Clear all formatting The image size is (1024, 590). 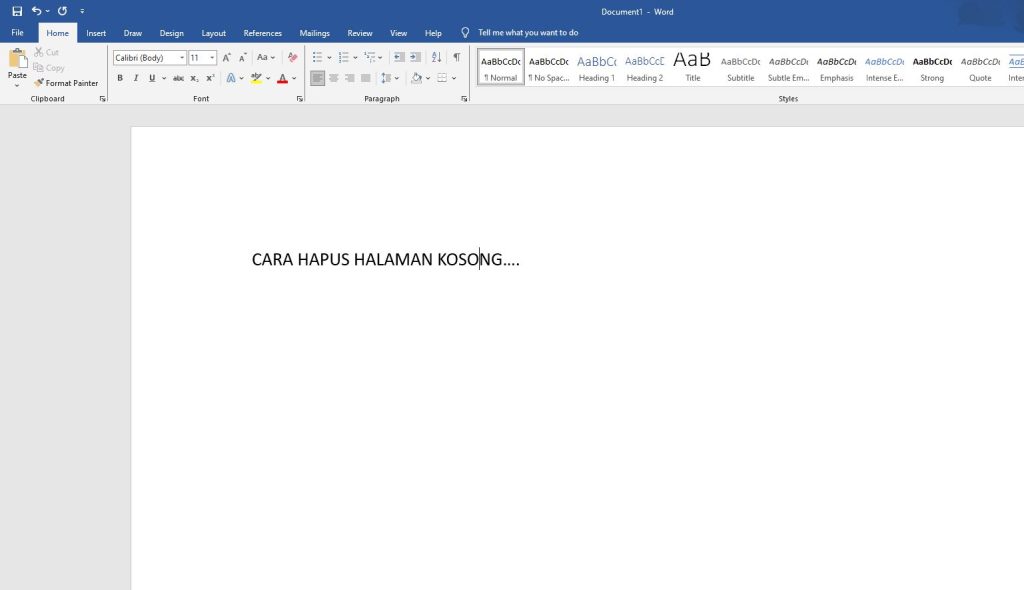pyautogui.click(x=293, y=57)
